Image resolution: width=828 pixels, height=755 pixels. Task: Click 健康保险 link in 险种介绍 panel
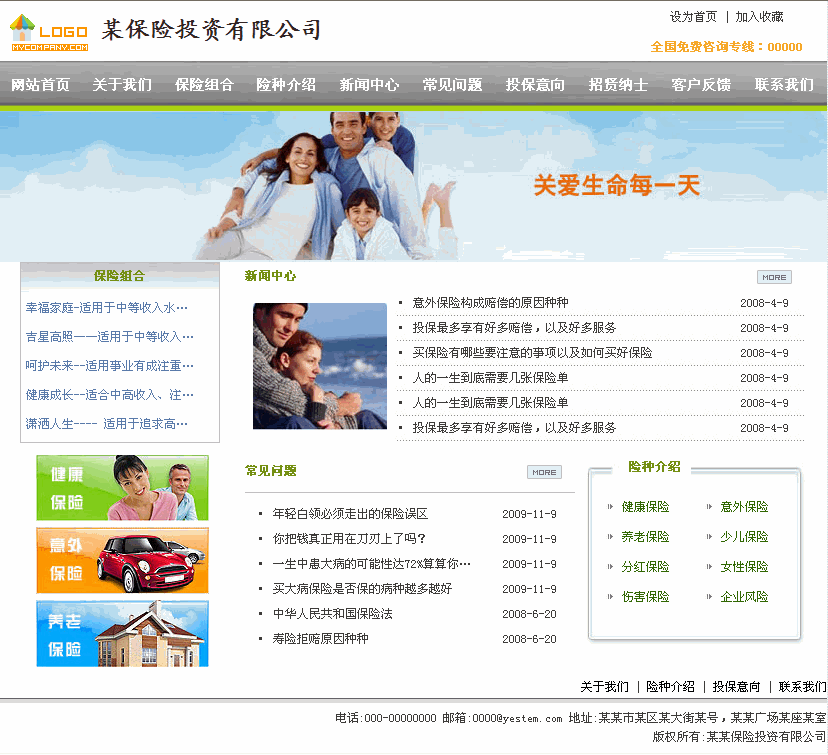pos(645,507)
